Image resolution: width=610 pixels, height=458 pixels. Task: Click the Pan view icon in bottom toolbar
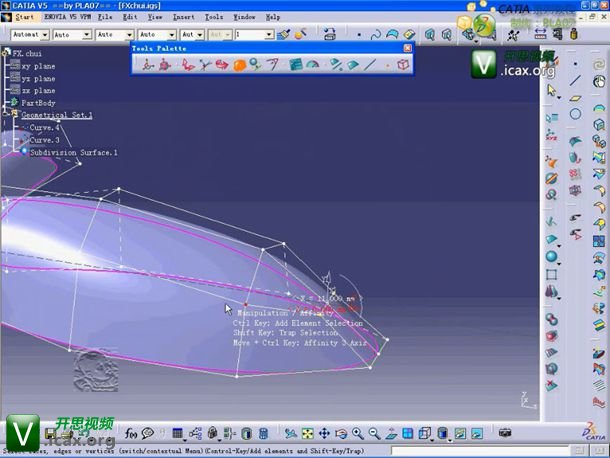click(323, 434)
